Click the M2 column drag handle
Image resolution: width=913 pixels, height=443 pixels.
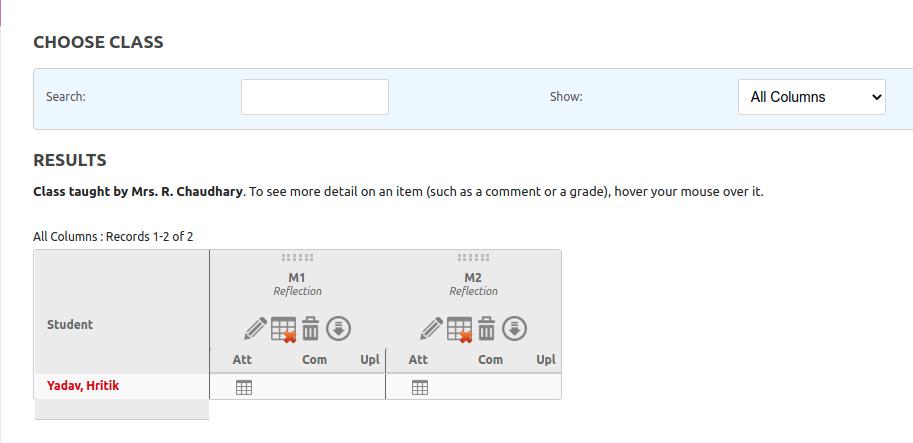click(x=473, y=258)
